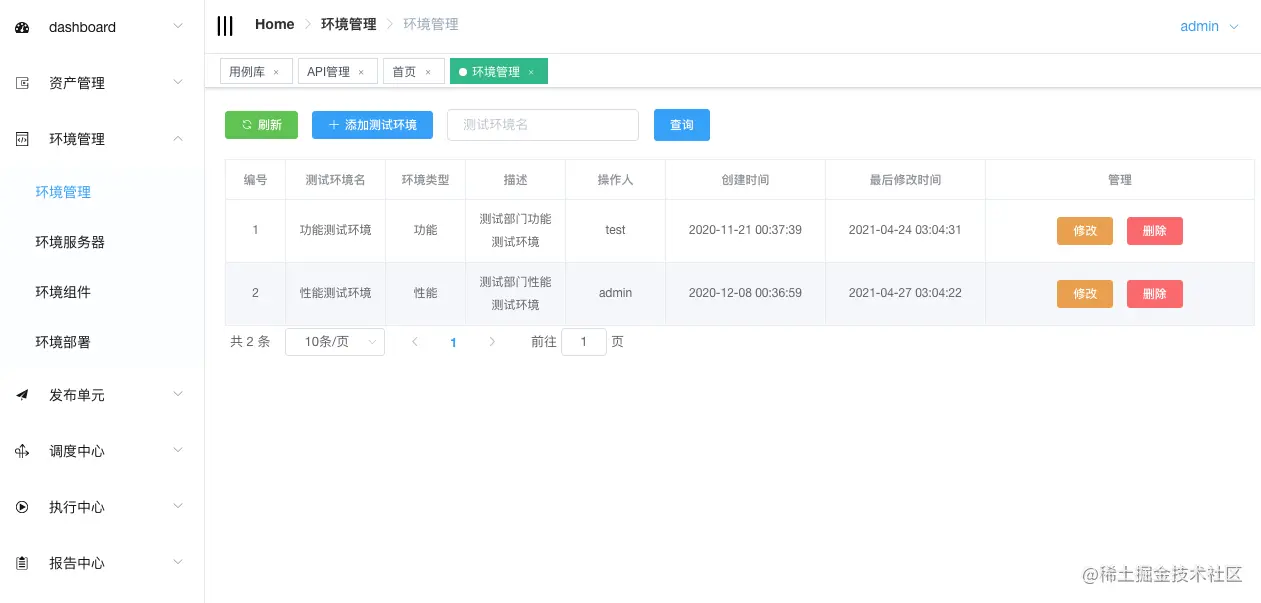Click the 测试部门性能测试环境 description cell
The image size is (1261, 603).
coord(515,293)
